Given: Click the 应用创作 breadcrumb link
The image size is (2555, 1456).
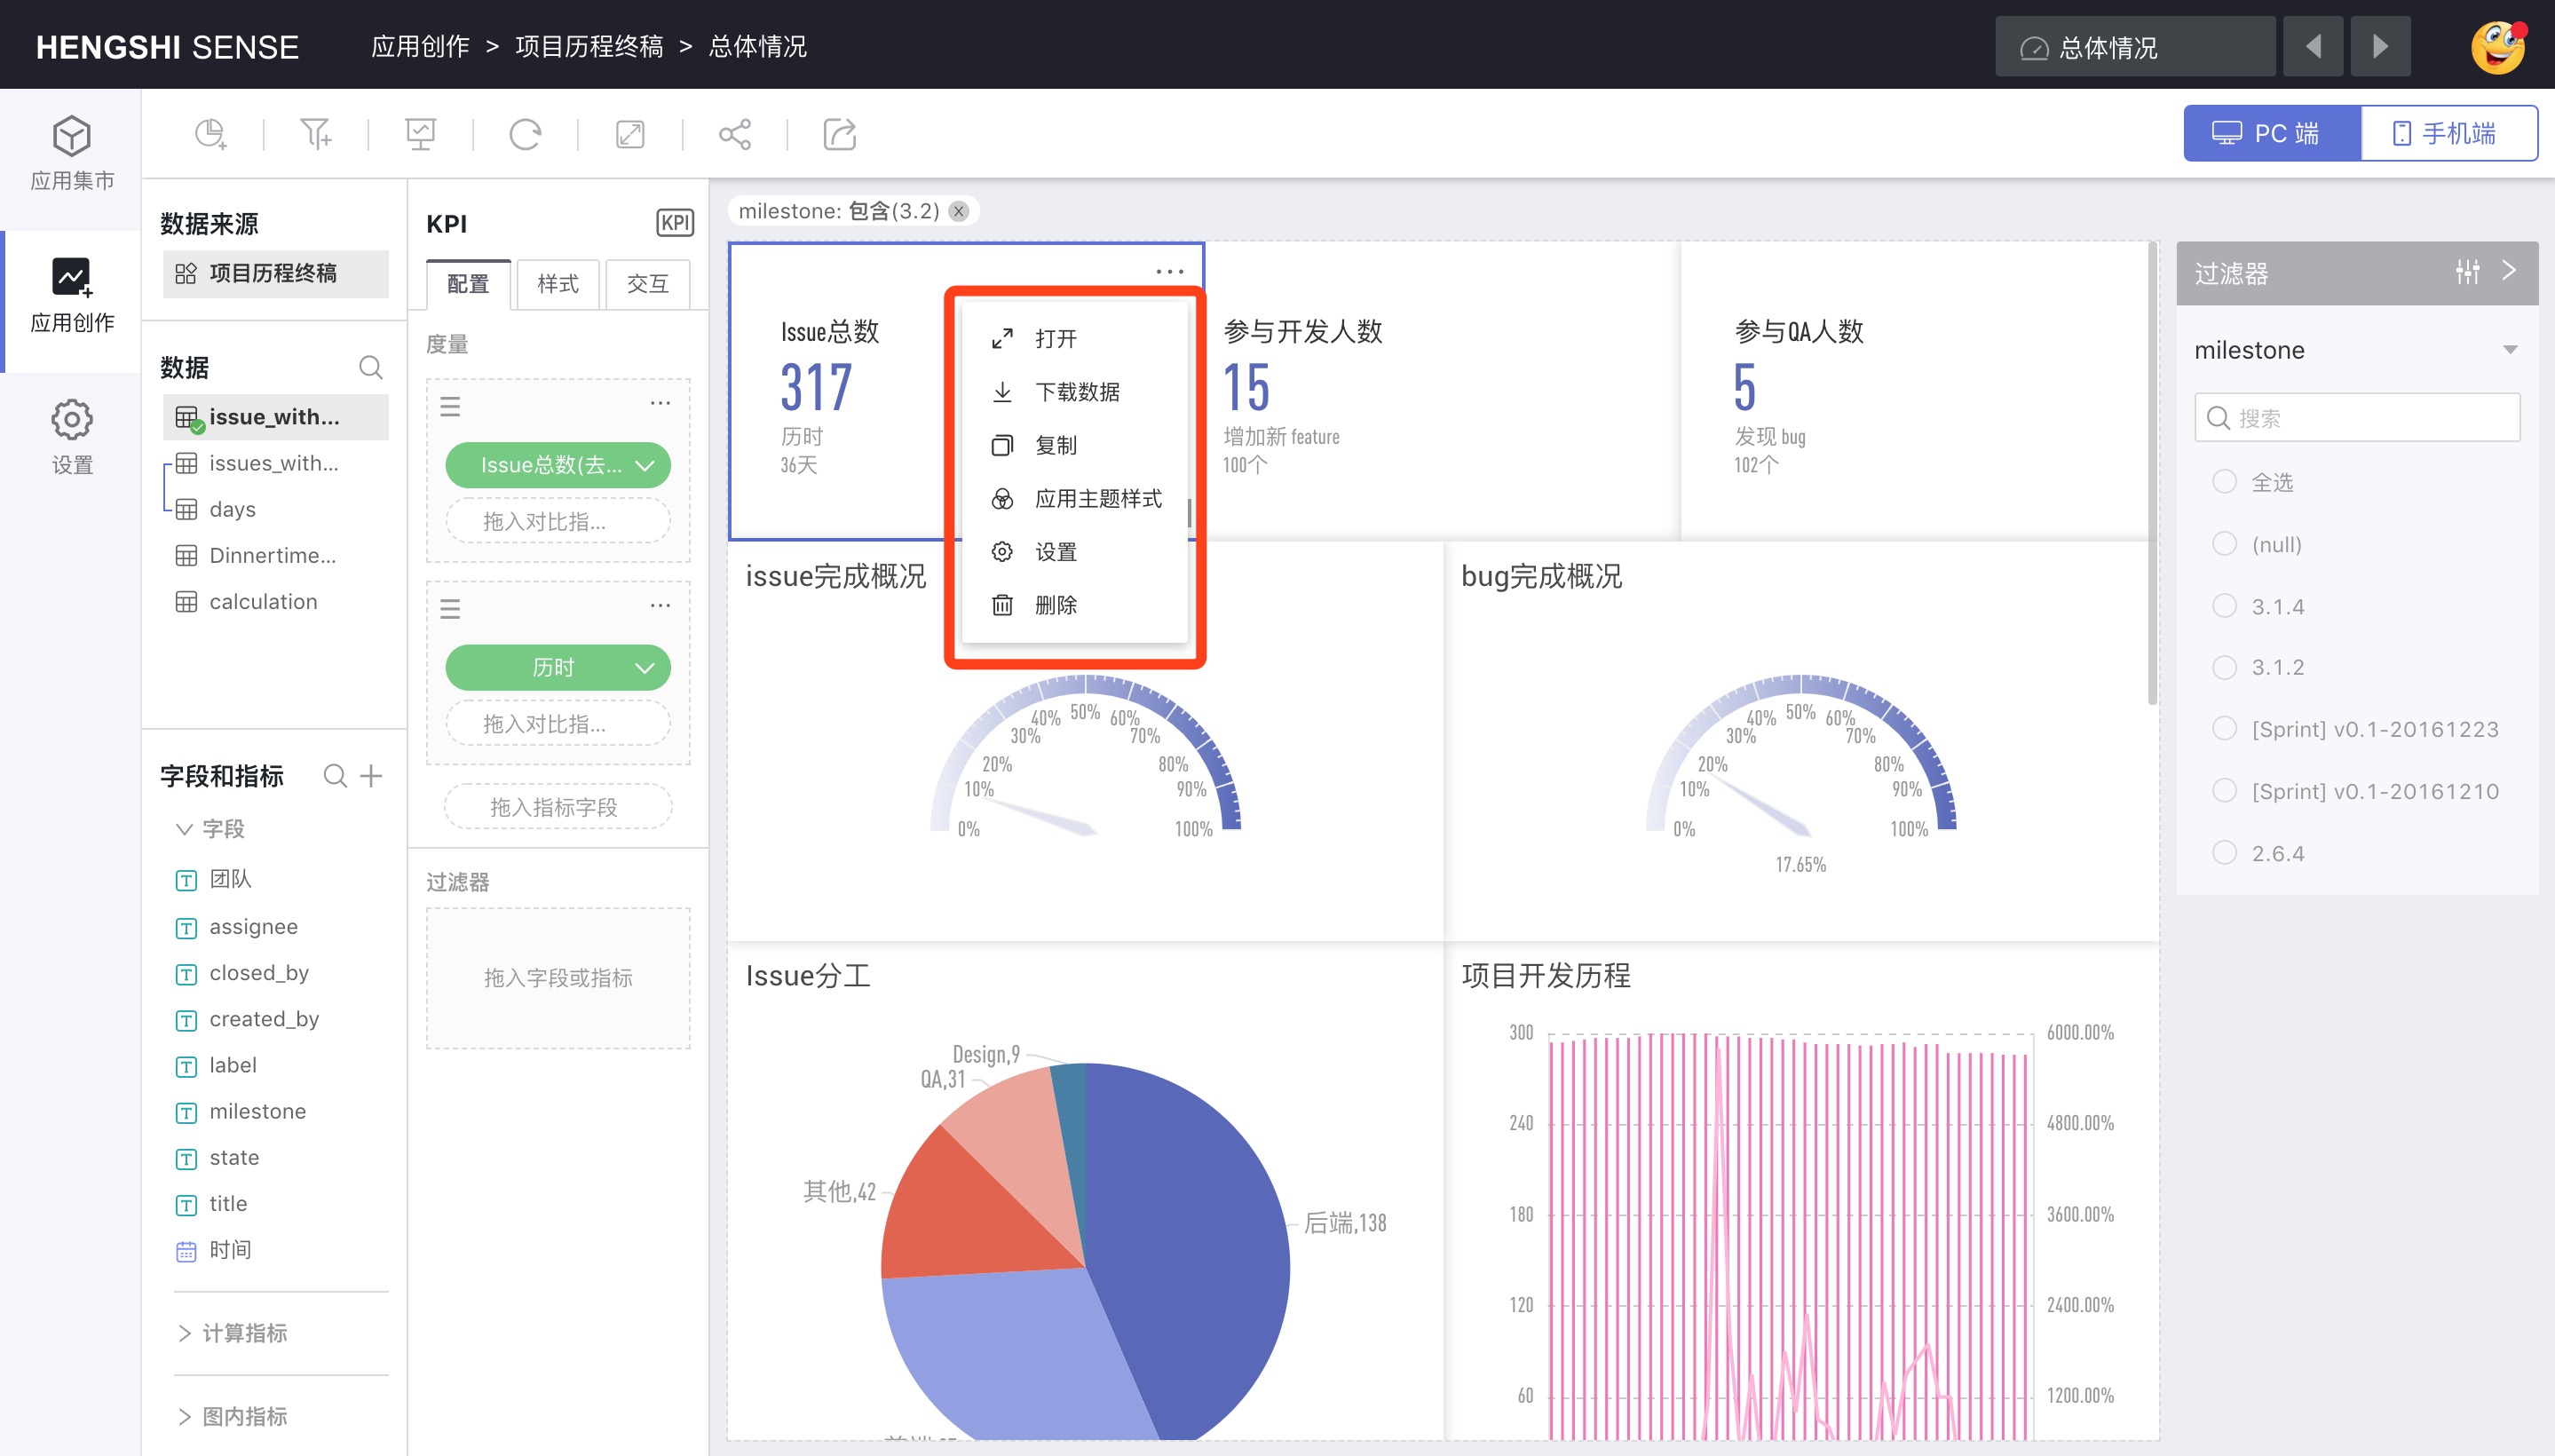Looking at the screenshot, I should (x=420, y=47).
